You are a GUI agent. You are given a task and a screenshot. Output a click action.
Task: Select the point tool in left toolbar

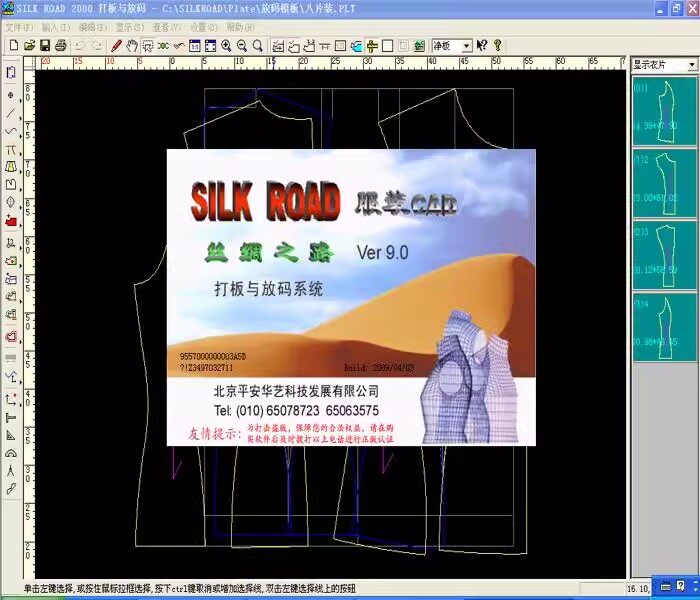11,95
